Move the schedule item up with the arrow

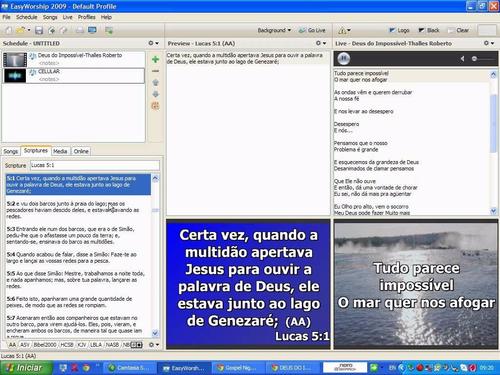coord(155,82)
